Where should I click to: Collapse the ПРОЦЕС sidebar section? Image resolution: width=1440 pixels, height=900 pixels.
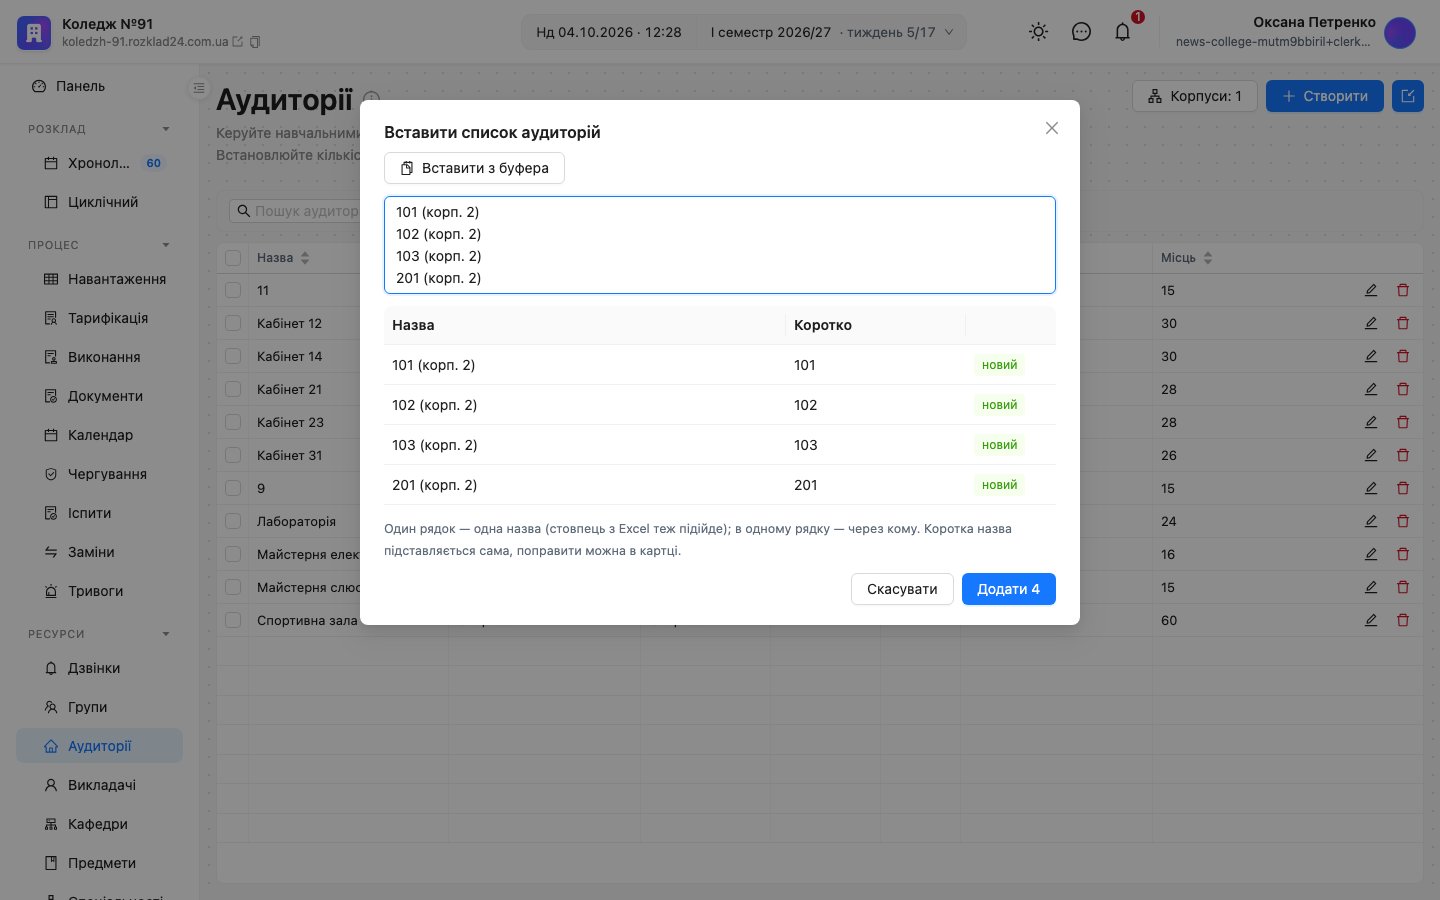pyautogui.click(x=166, y=245)
